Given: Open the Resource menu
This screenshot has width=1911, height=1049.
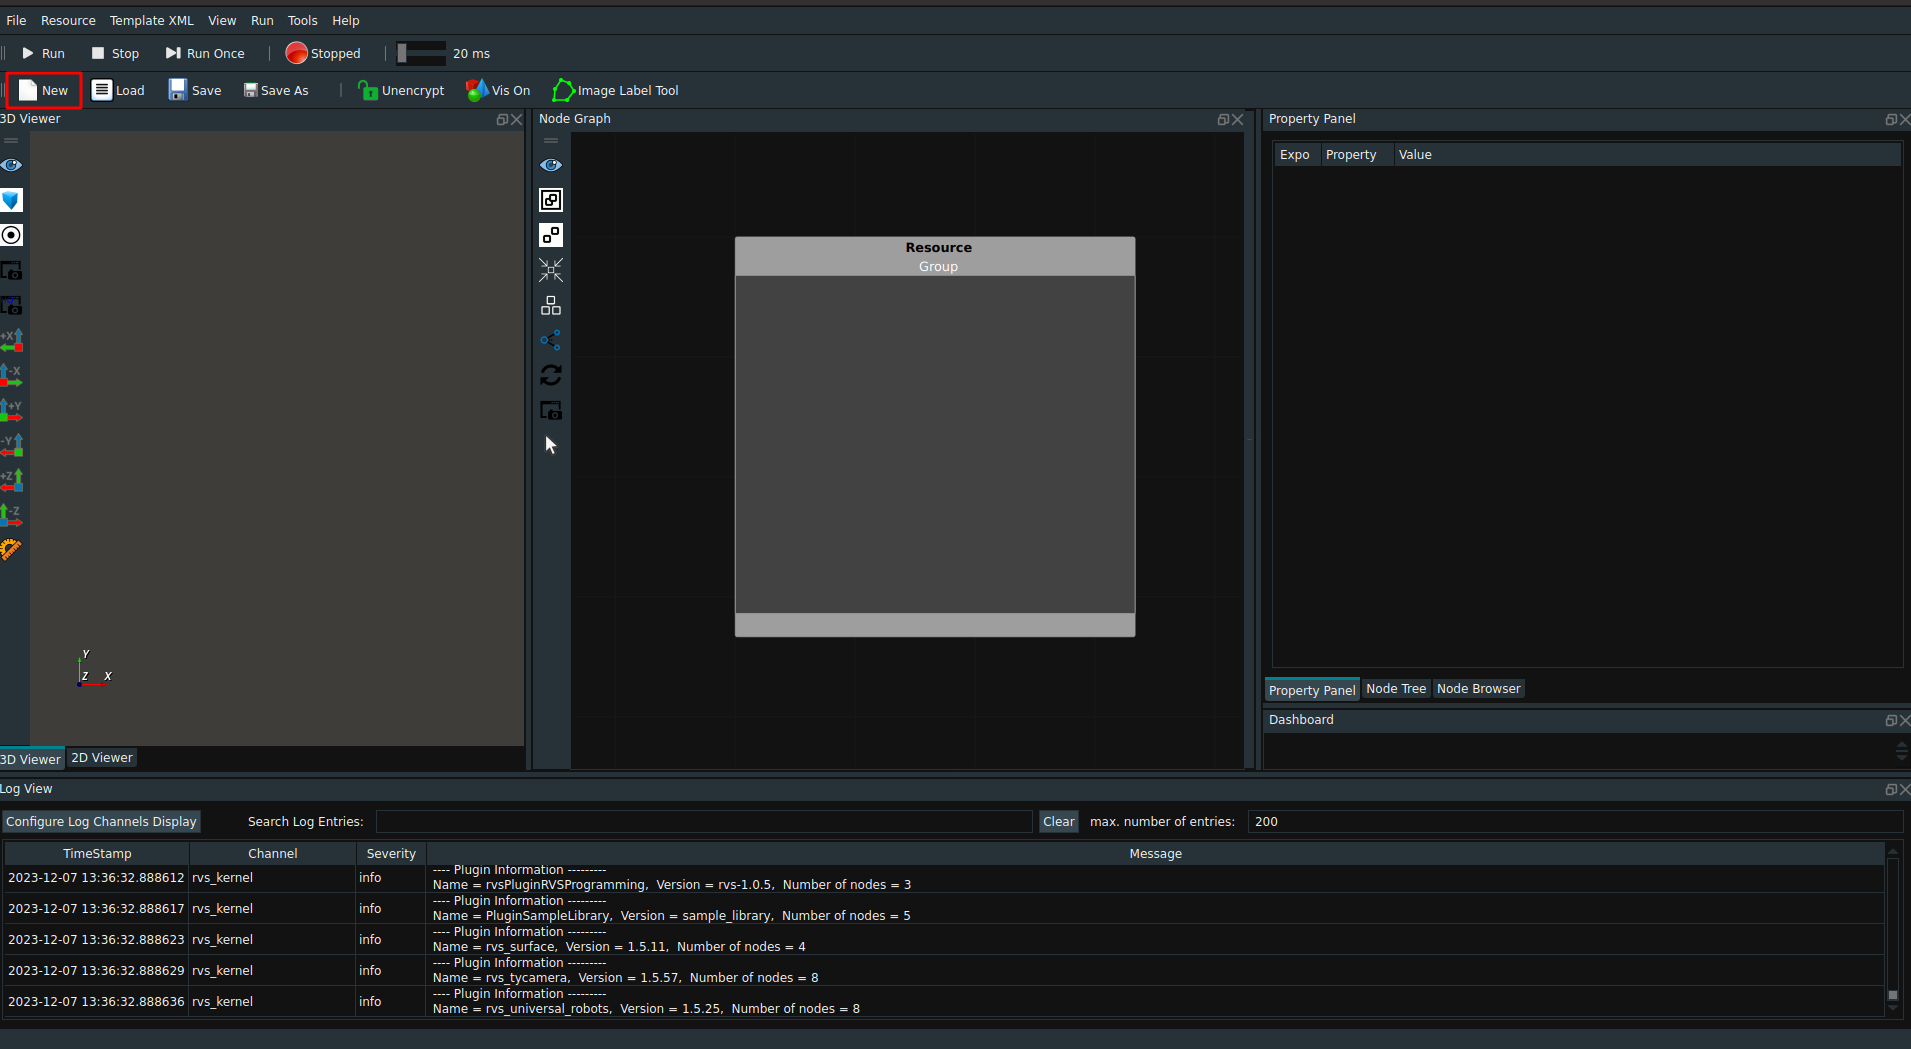Looking at the screenshot, I should [x=68, y=20].
